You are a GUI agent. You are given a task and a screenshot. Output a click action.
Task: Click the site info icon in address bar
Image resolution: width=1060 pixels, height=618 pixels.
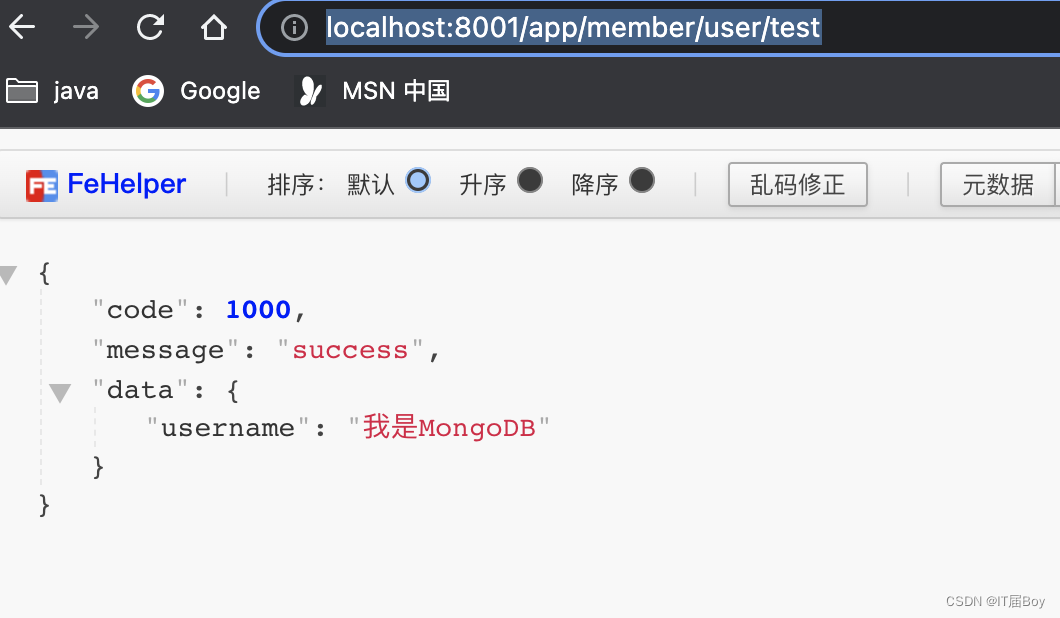[293, 28]
